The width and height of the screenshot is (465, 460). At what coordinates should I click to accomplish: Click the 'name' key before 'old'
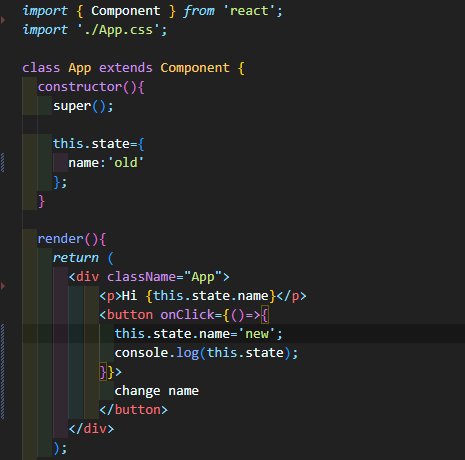[x=84, y=163]
